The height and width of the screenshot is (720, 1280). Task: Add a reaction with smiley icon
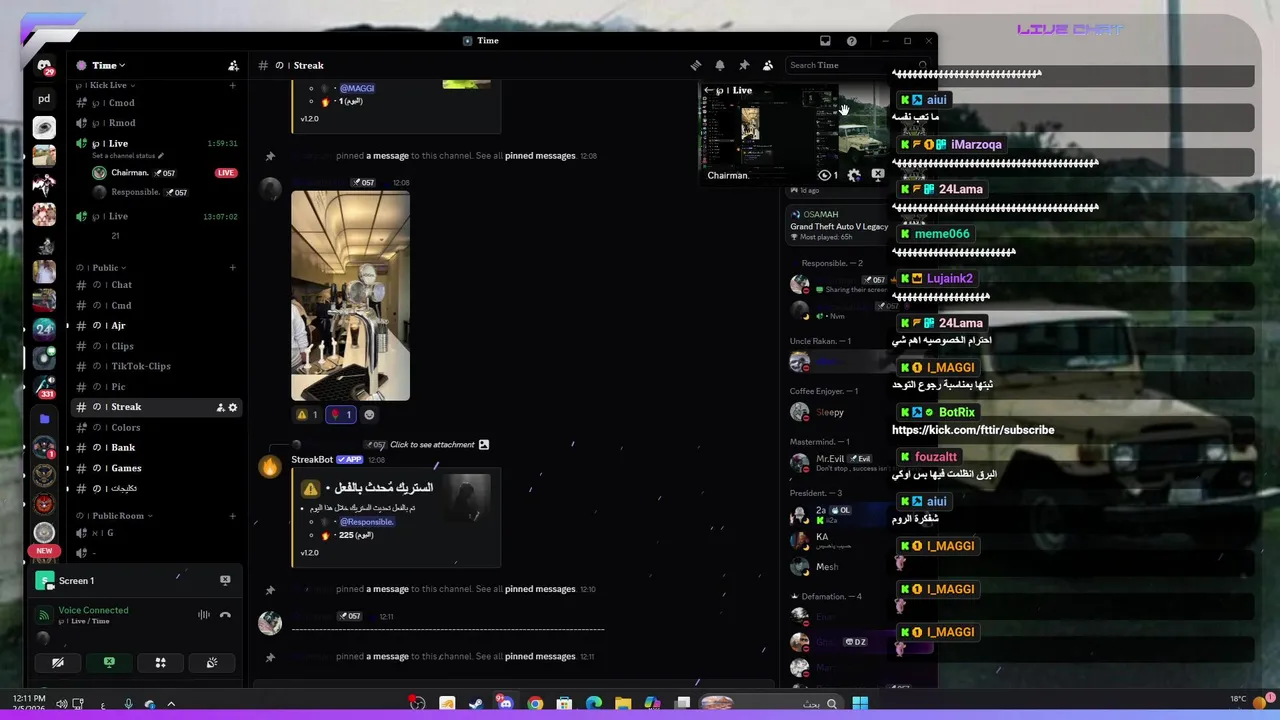(369, 414)
